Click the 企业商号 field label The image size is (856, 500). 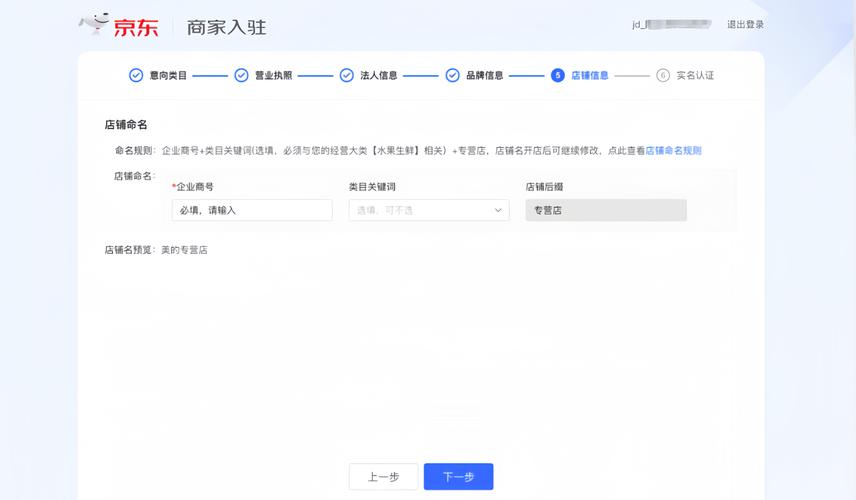click(193, 187)
